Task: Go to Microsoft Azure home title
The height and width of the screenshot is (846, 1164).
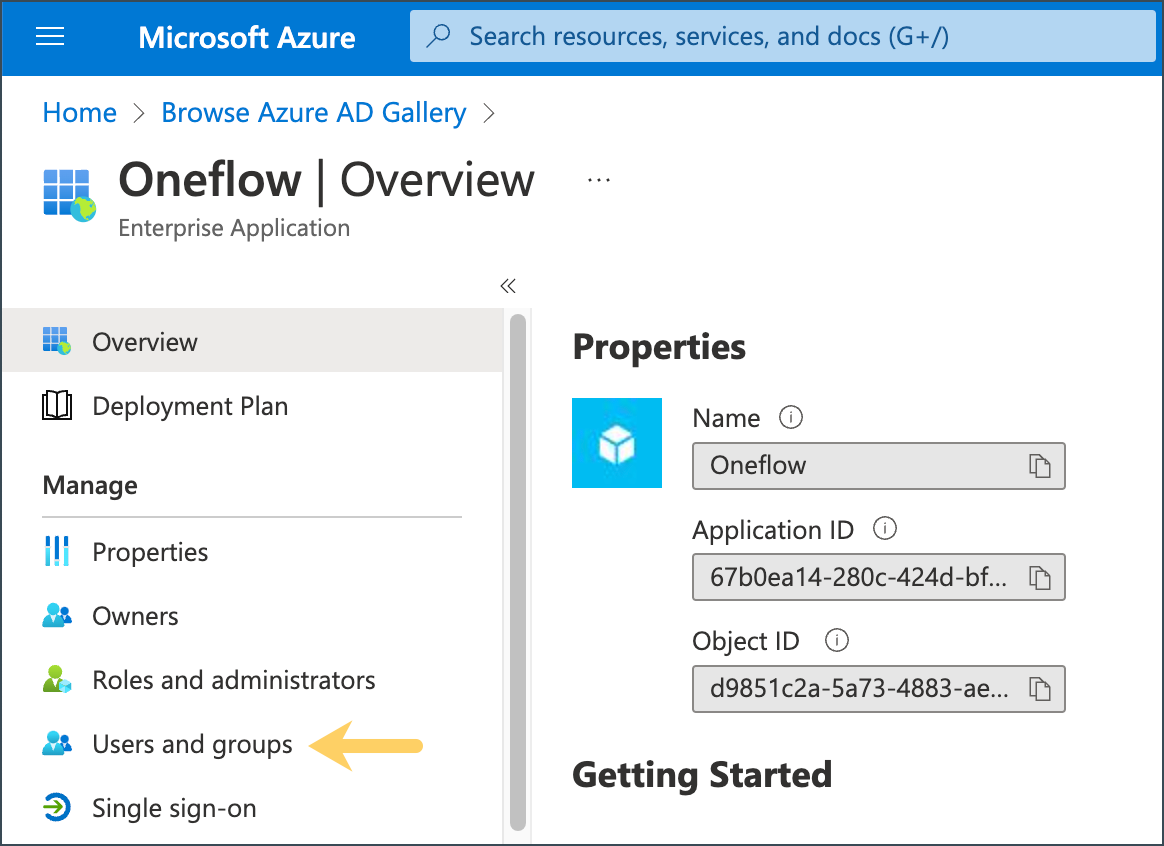Action: click(x=246, y=37)
